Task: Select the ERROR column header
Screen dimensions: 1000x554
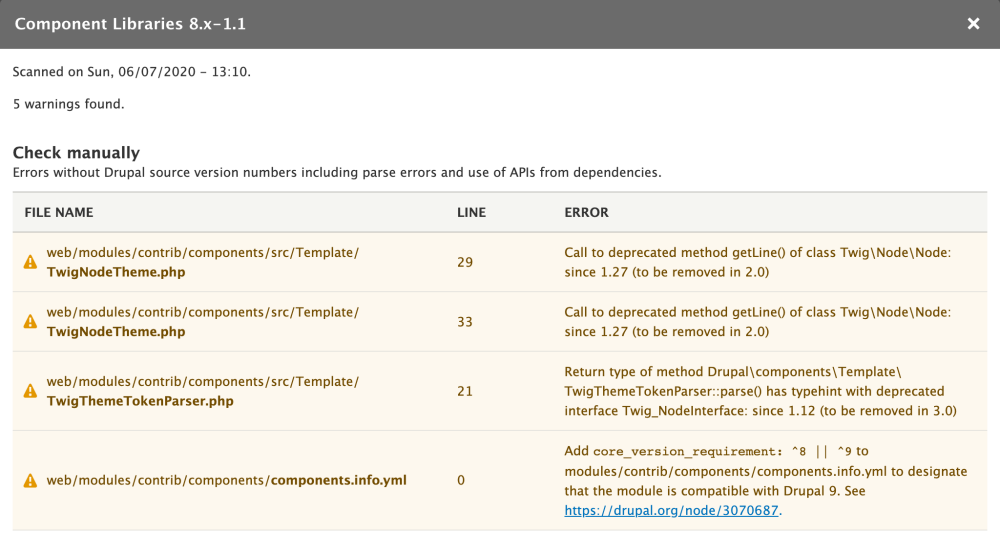Action: click(586, 212)
